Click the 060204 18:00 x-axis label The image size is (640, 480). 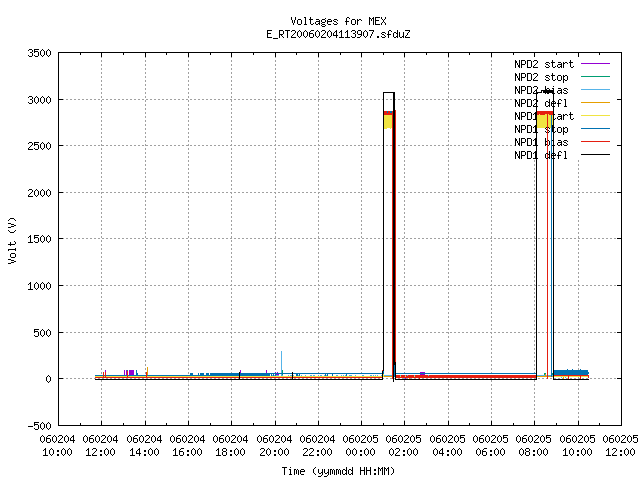tap(231, 446)
